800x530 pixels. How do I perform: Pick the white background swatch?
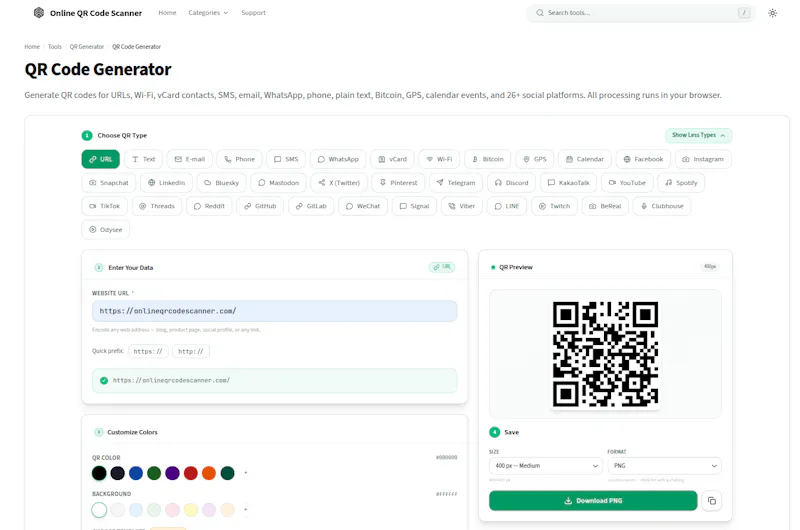pos(99,510)
